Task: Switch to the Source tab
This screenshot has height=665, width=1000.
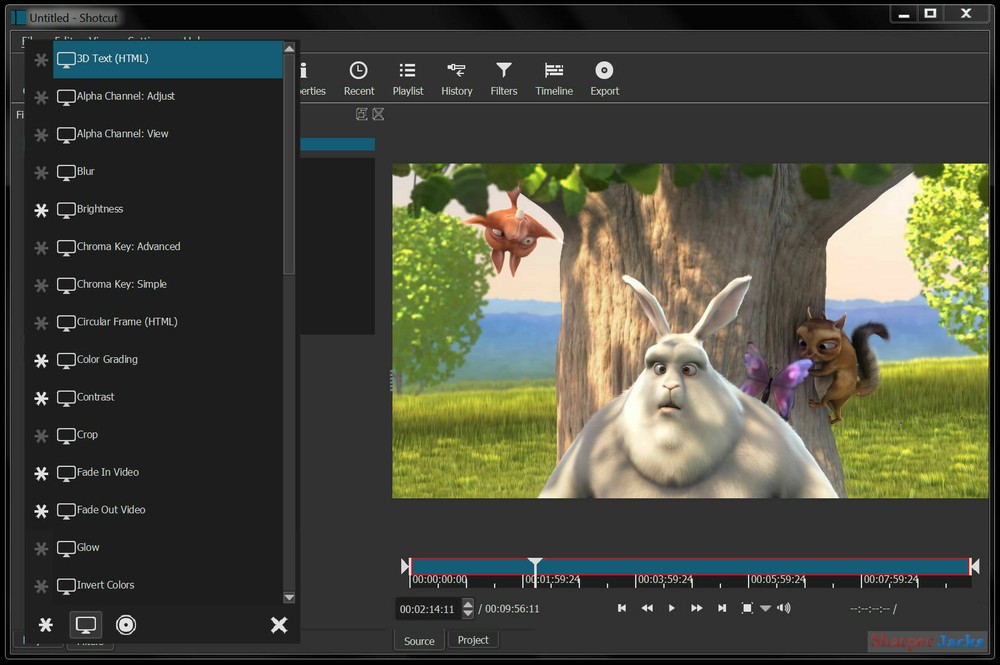Action: pos(419,640)
